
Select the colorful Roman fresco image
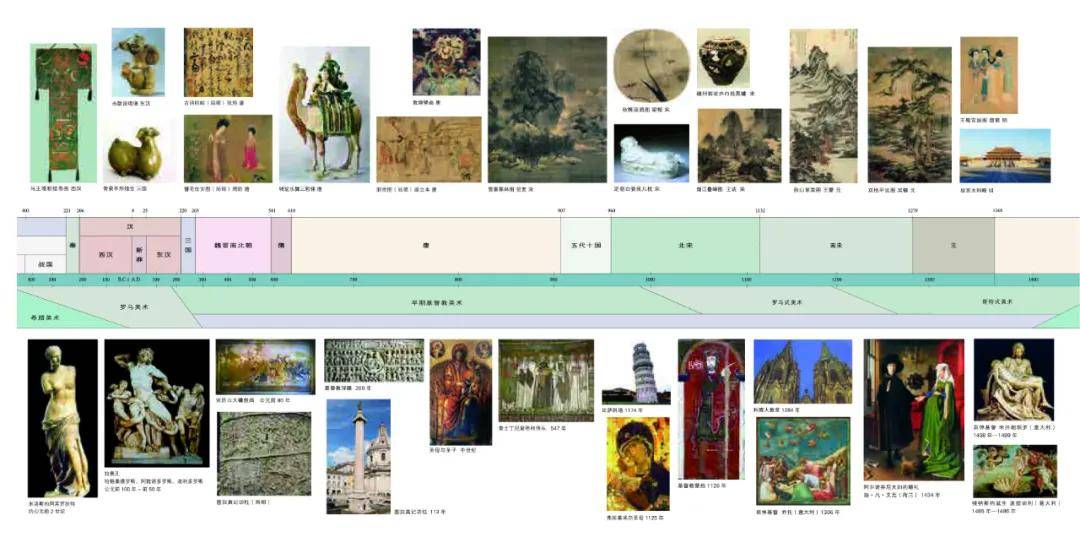(x=265, y=366)
